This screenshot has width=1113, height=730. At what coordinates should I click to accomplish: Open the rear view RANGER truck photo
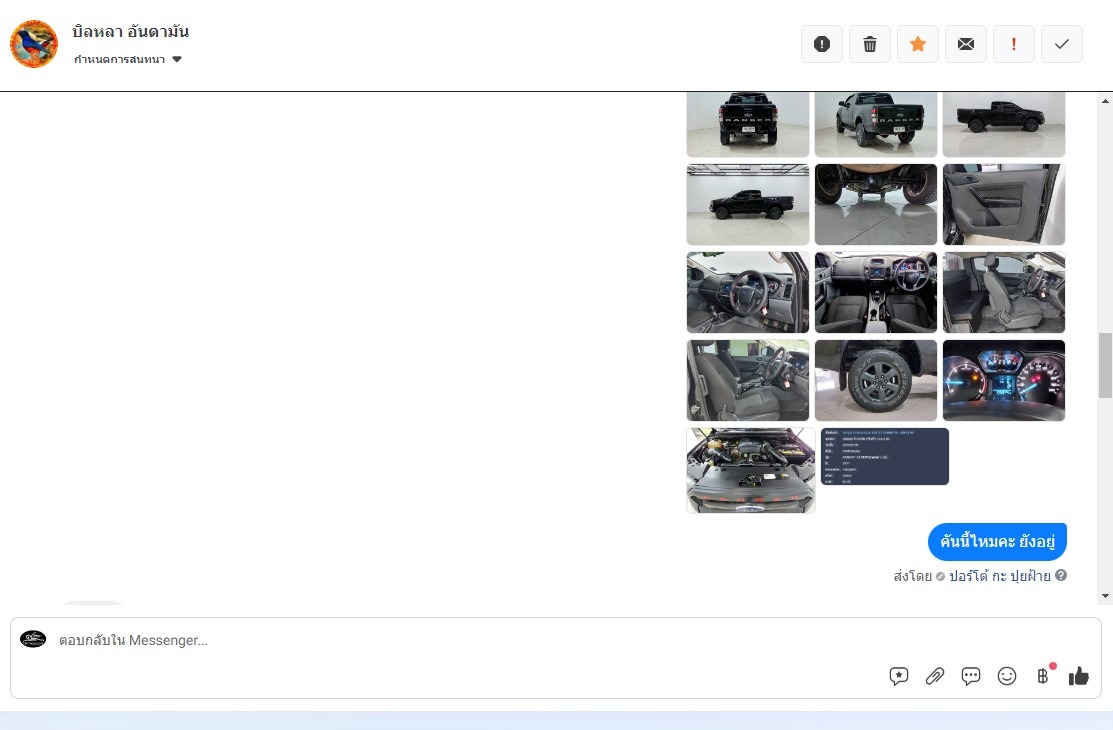pos(748,124)
